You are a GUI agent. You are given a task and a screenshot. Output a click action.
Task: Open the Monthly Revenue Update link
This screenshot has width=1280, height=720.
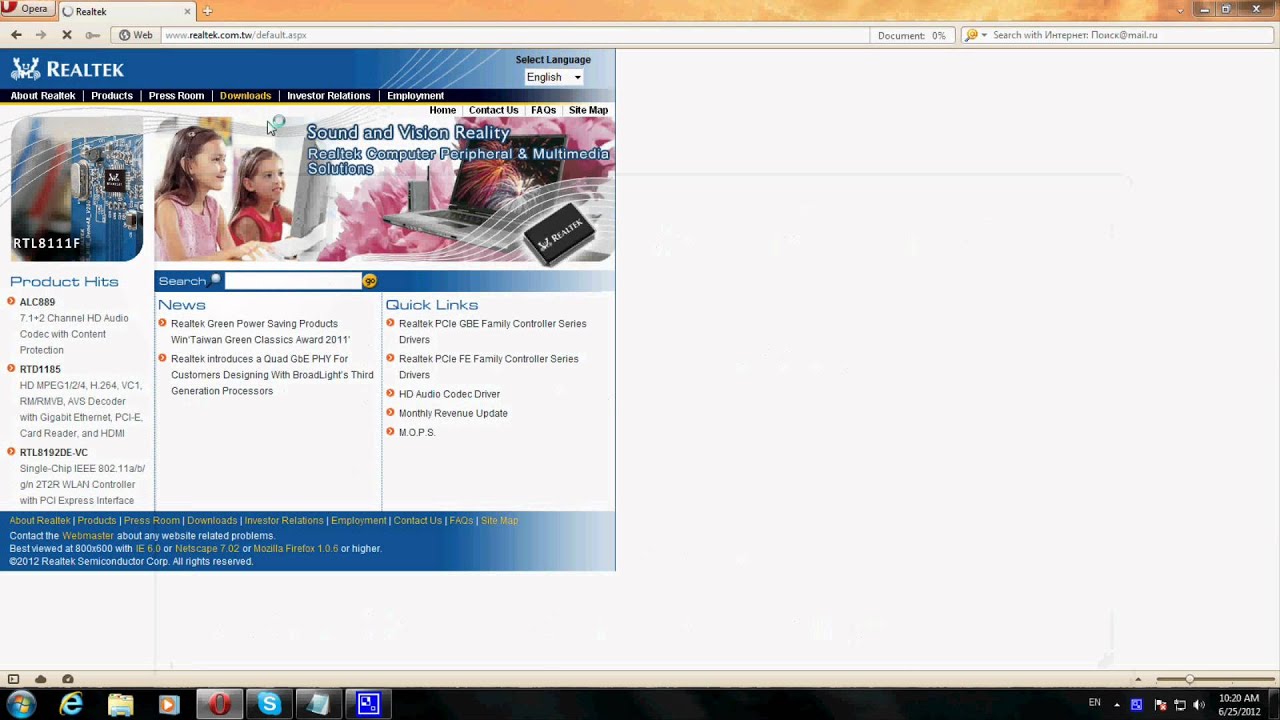point(453,413)
